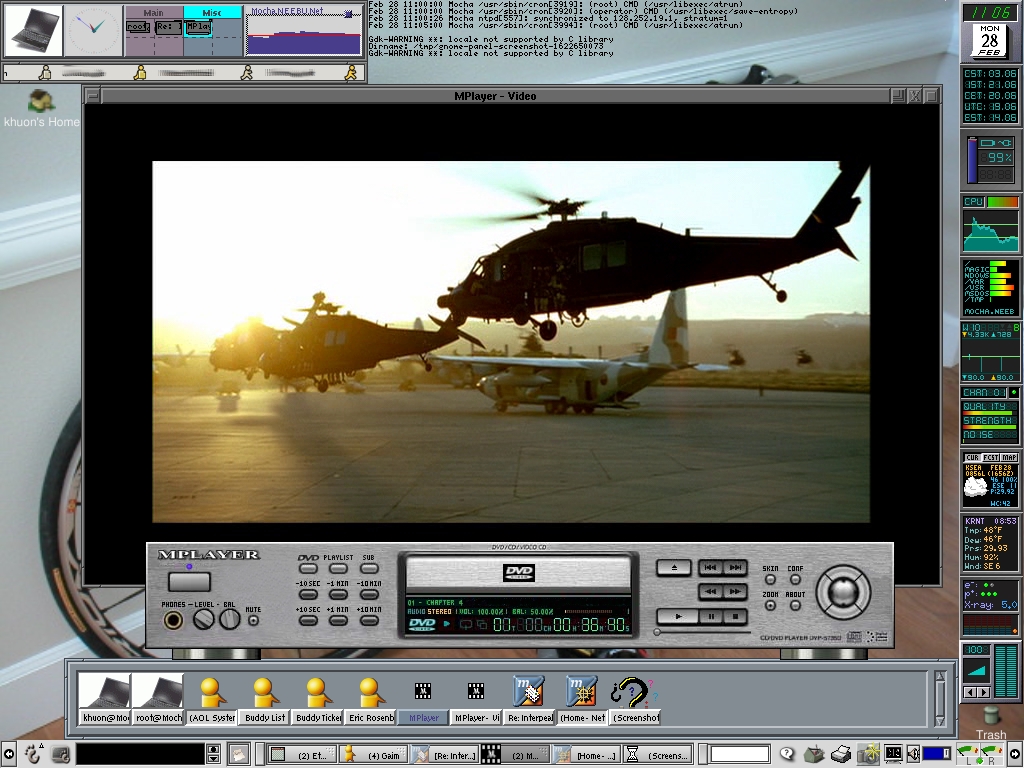Hide panel using right edge arrow

1016,754
